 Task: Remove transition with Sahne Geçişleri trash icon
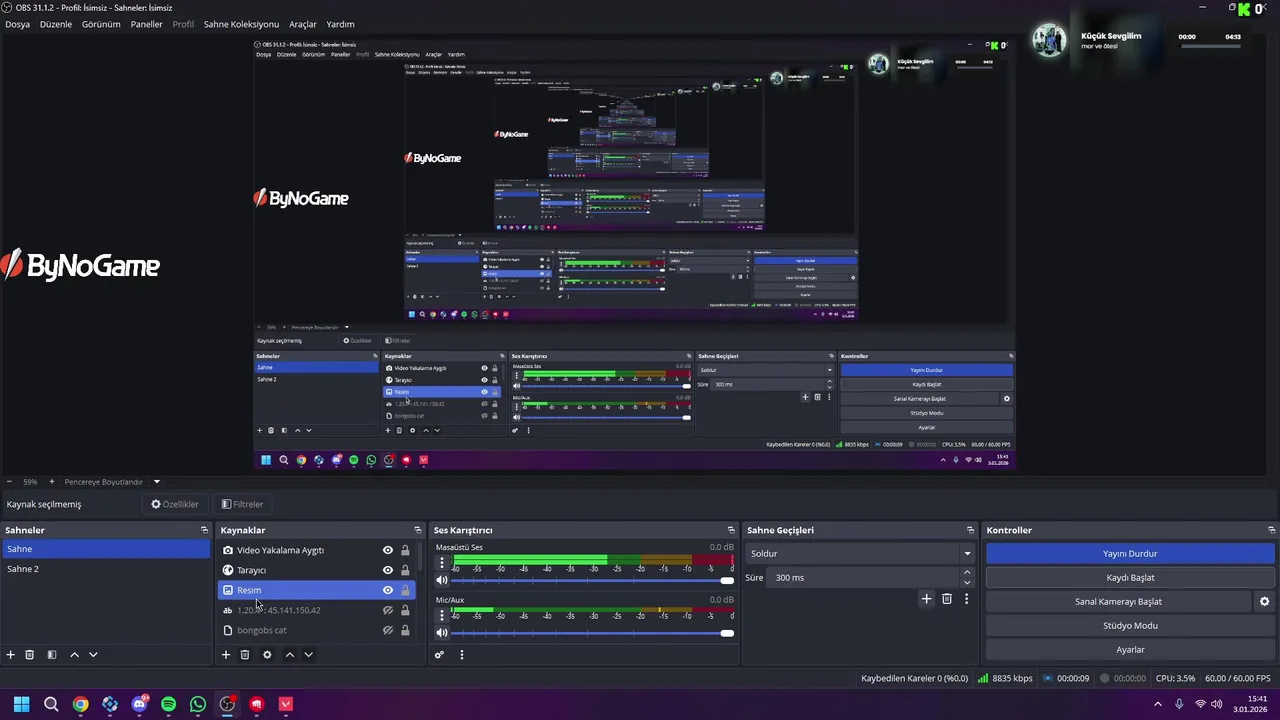pyautogui.click(x=947, y=599)
